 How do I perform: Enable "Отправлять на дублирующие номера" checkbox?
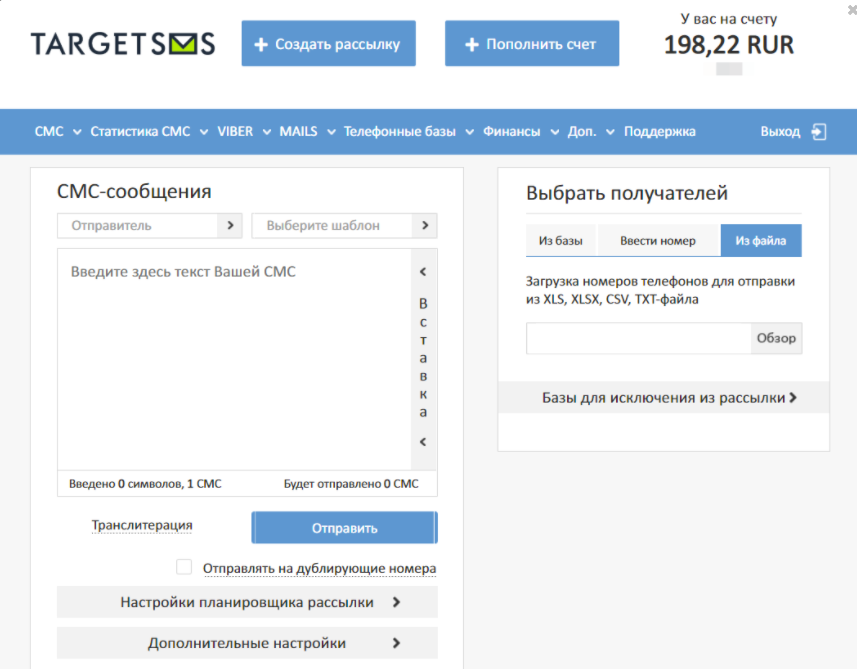pos(184,566)
